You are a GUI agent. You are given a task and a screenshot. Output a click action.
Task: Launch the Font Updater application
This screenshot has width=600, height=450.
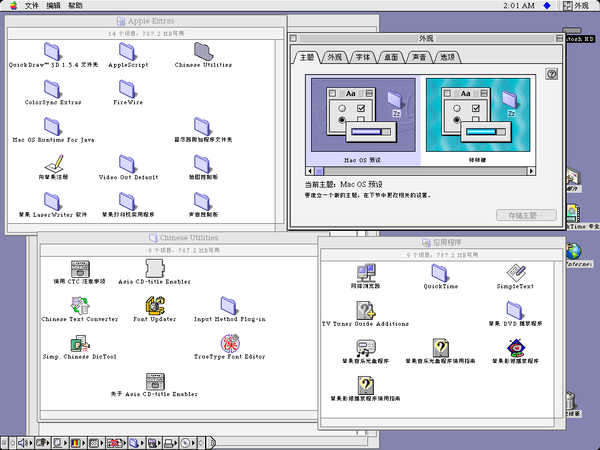tap(155, 306)
